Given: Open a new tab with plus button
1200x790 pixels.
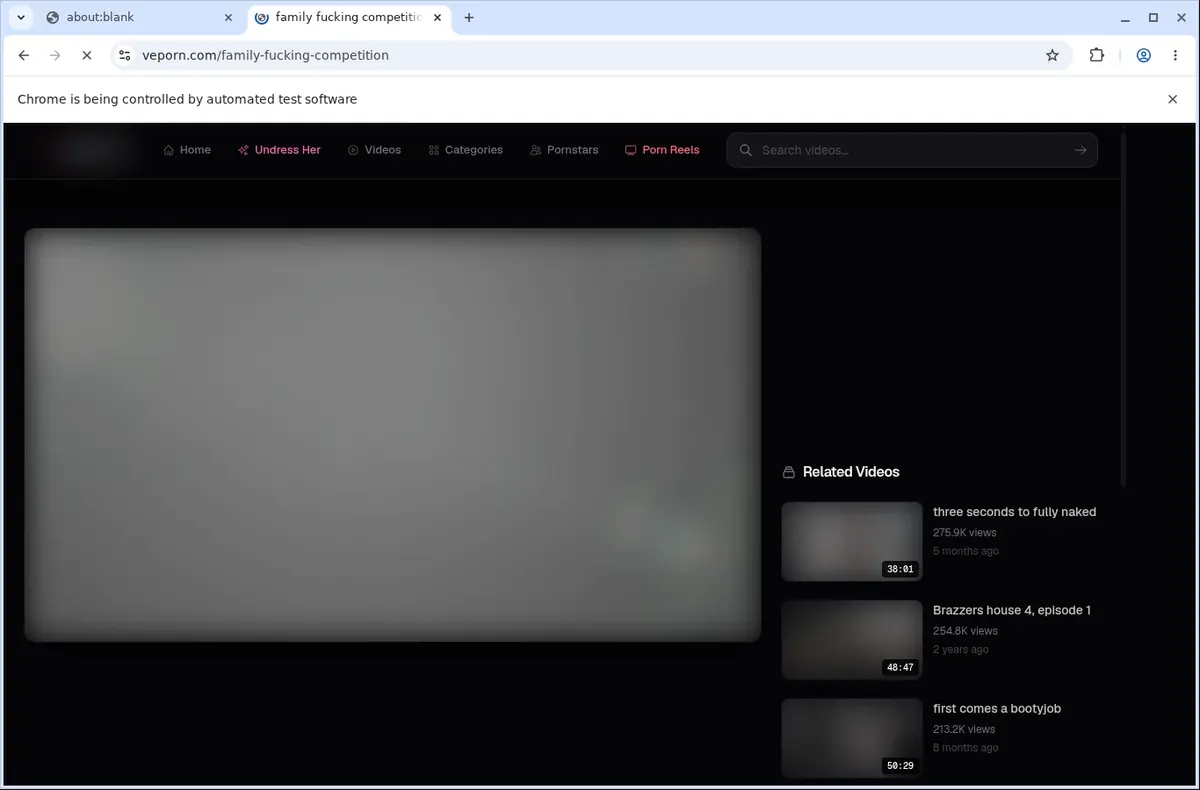Looking at the screenshot, I should [x=469, y=17].
